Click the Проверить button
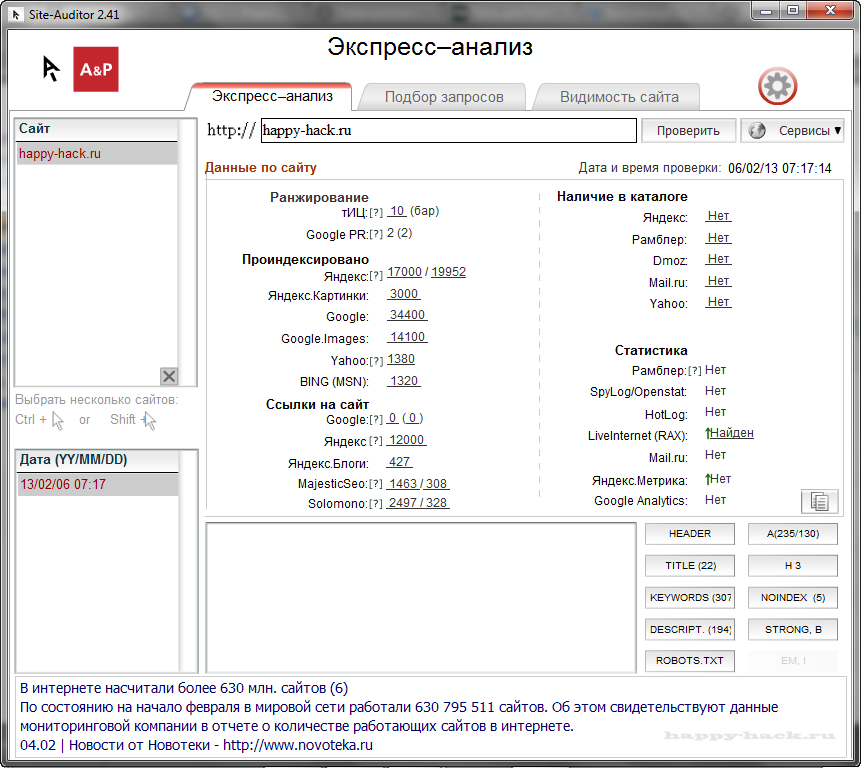This screenshot has width=861, height=768. point(688,131)
